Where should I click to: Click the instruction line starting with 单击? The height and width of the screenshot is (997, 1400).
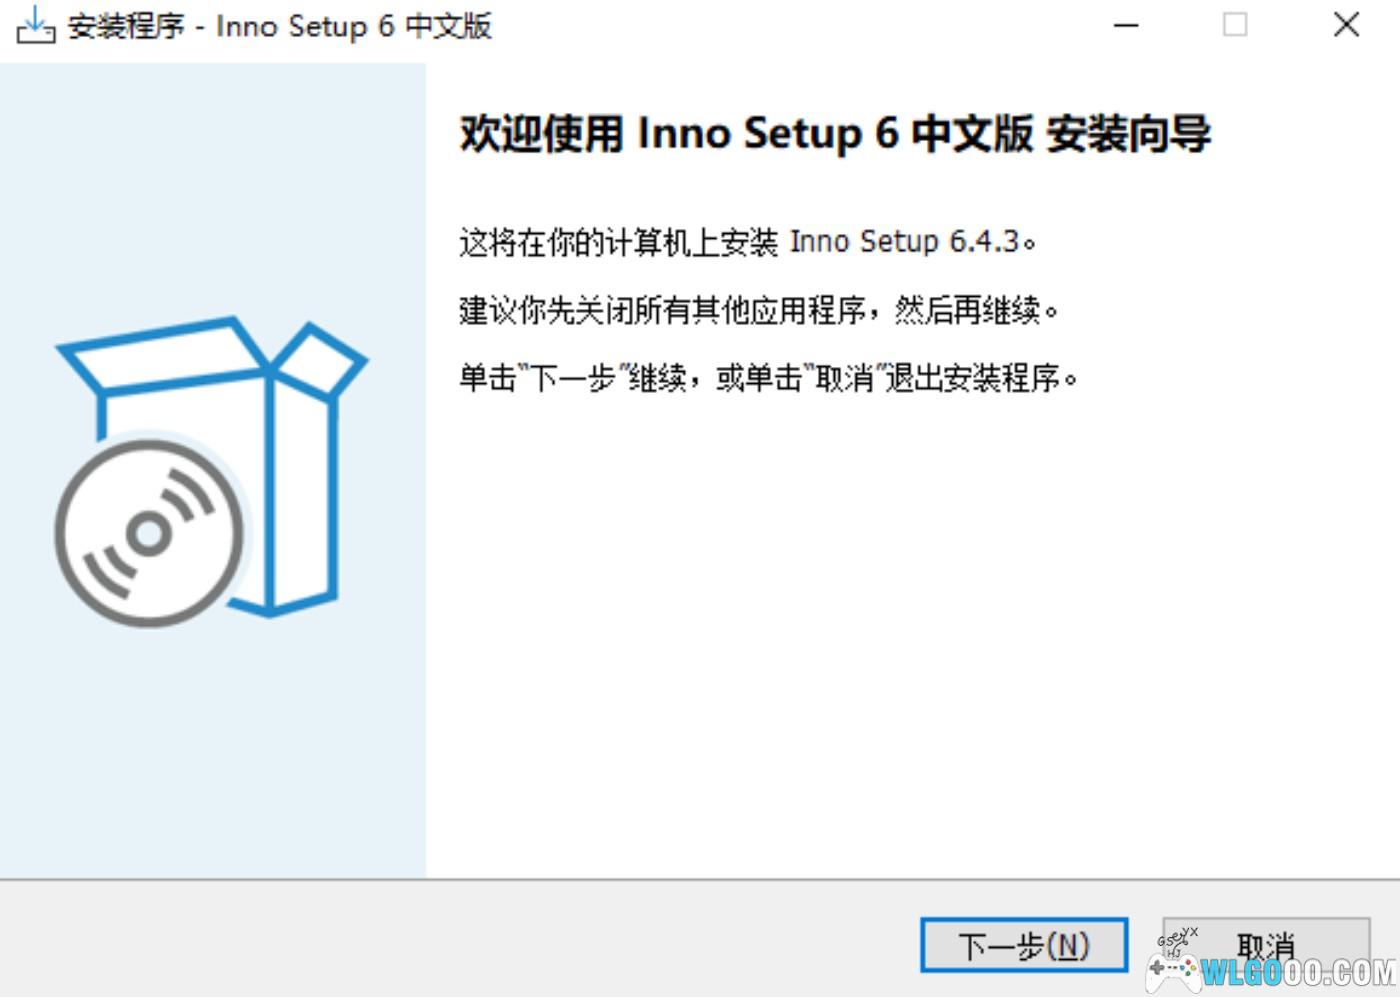[768, 379]
